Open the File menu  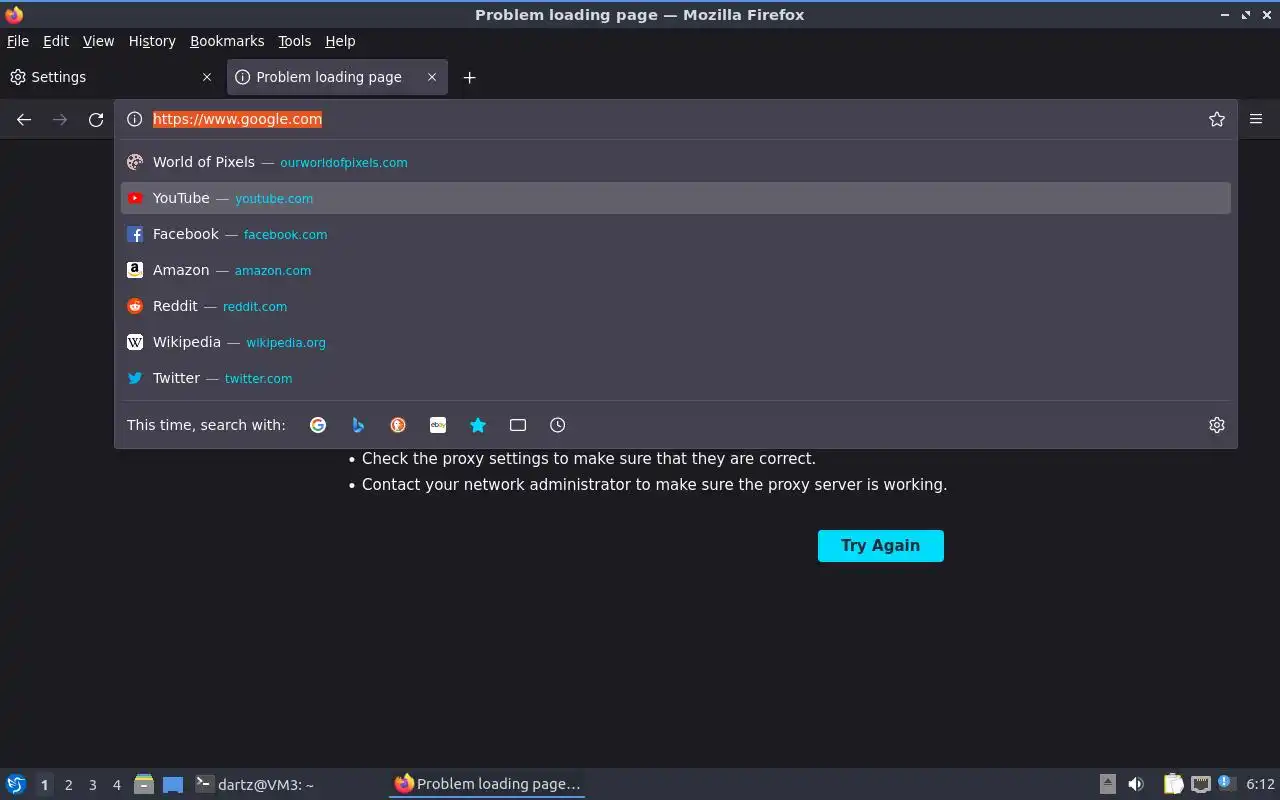coord(18,41)
